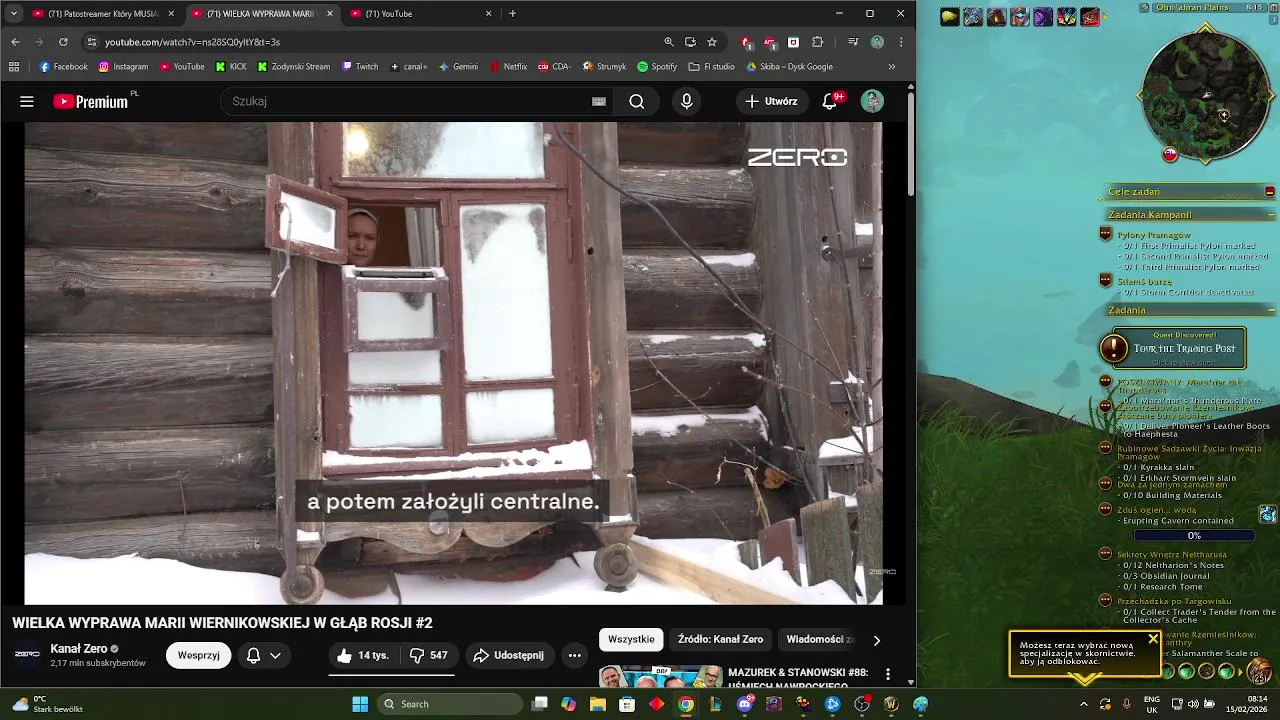
Task: Switch to the third YouTube tab
Action: tap(420, 14)
